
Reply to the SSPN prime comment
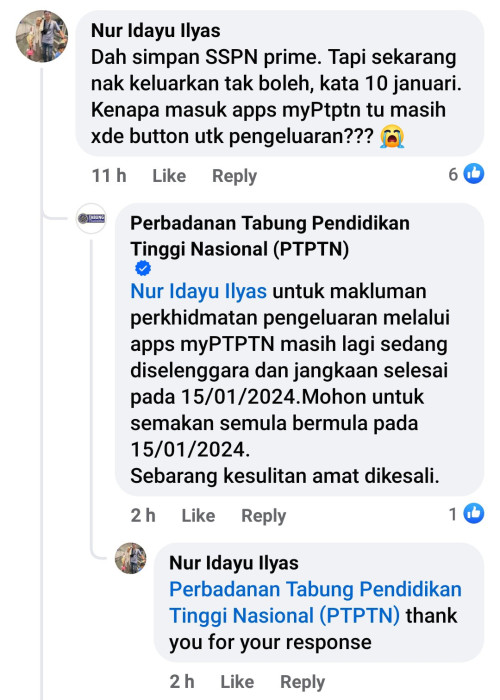click(x=234, y=176)
